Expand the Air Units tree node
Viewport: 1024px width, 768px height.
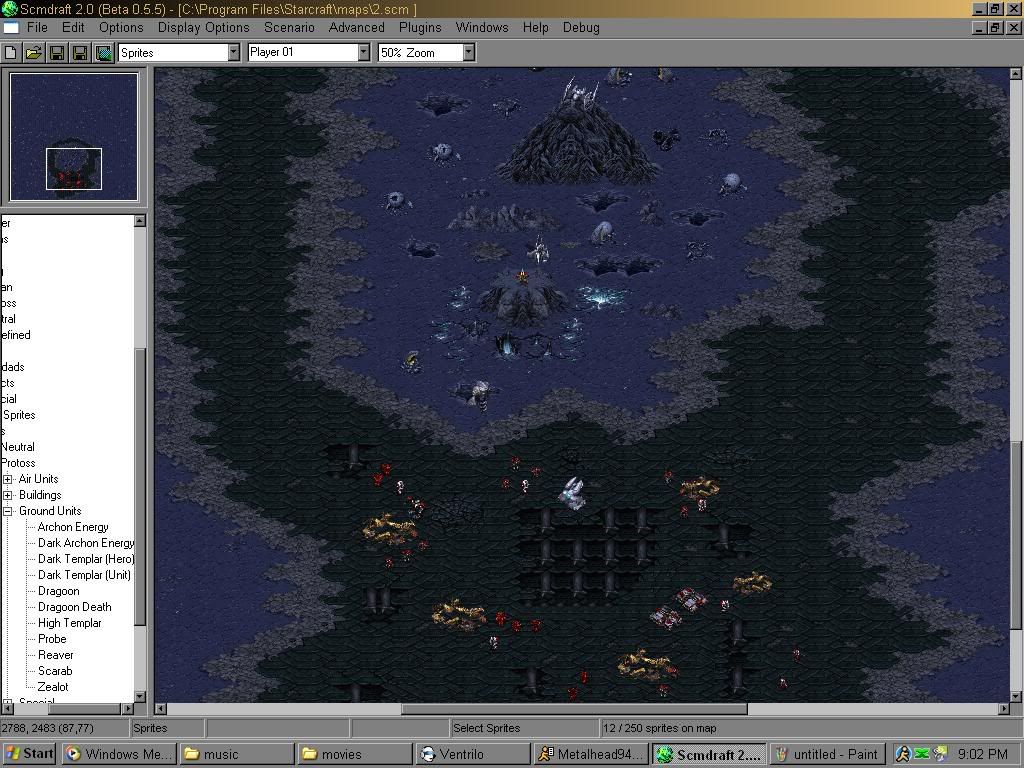[8, 479]
